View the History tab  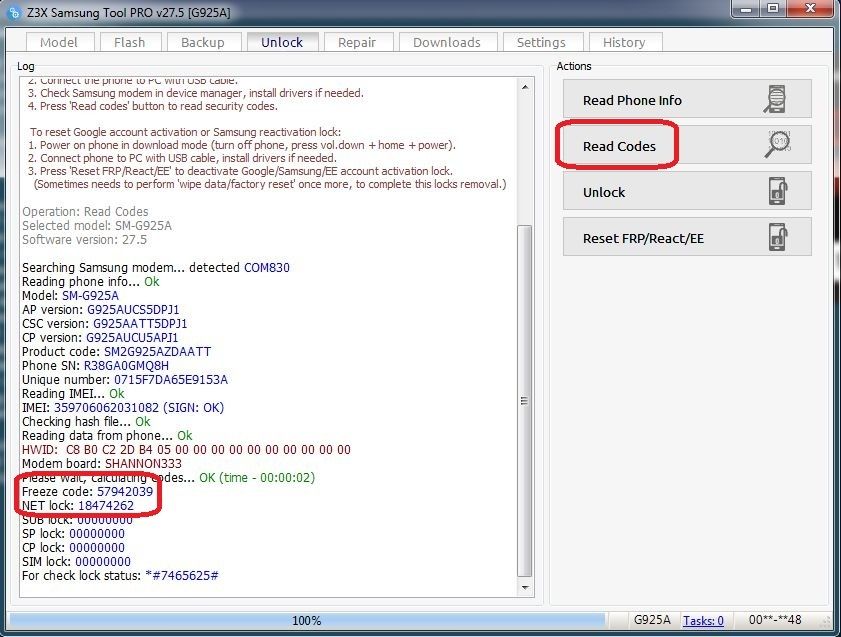[x=624, y=42]
